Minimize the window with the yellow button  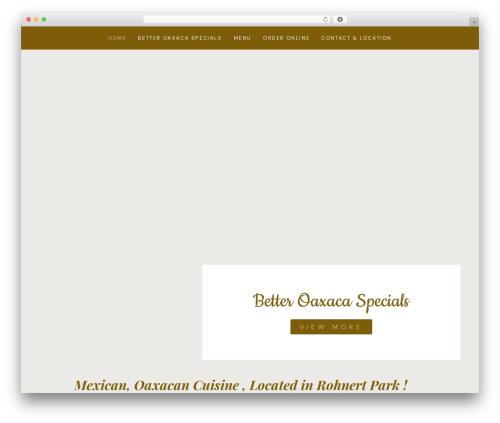[x=36, y=20]
